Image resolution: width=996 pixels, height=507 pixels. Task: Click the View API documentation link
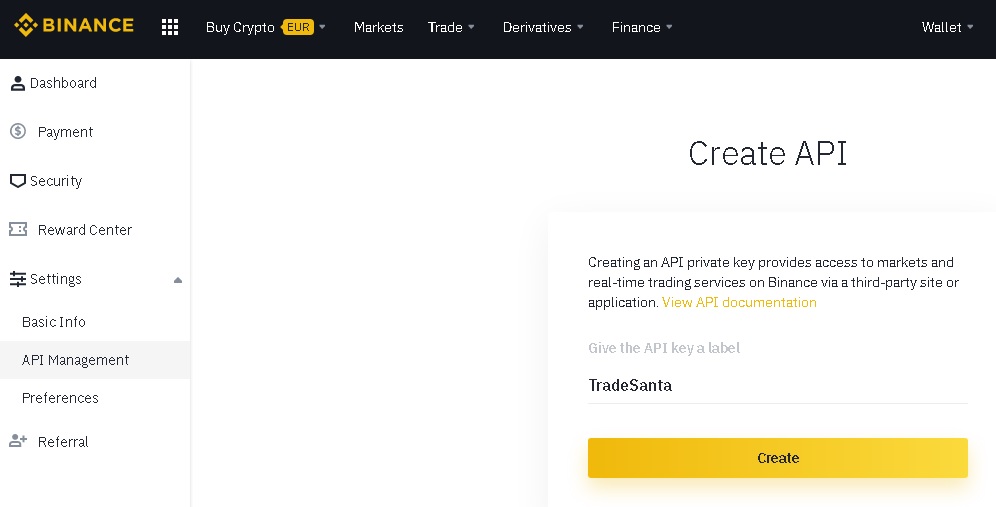pyautogui.click(x=739, y=302)
